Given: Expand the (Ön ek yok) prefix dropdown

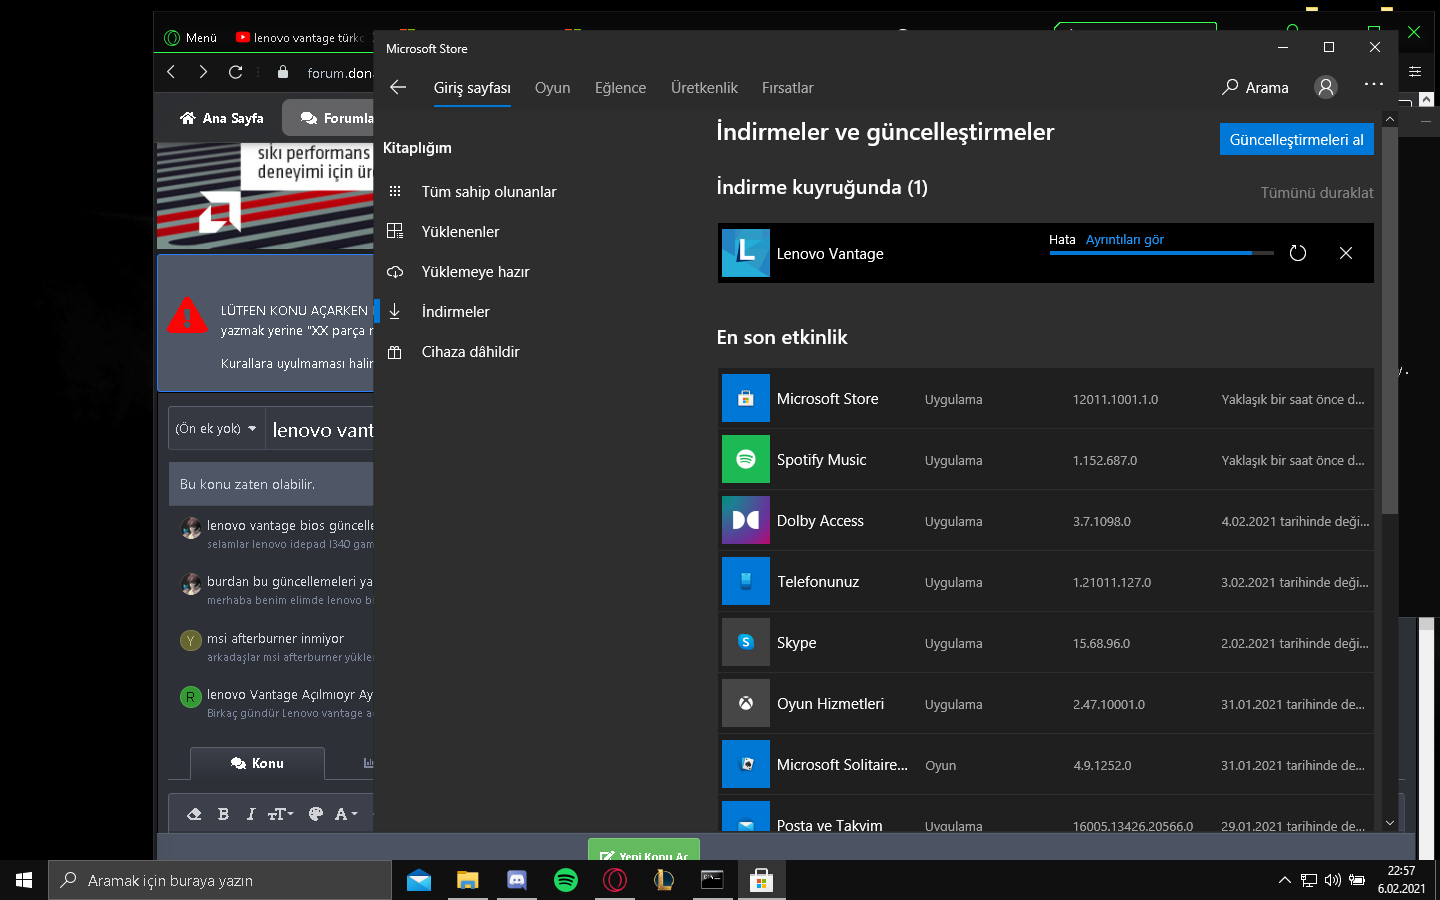Looking at the screenshot, I should coord(216,429).
